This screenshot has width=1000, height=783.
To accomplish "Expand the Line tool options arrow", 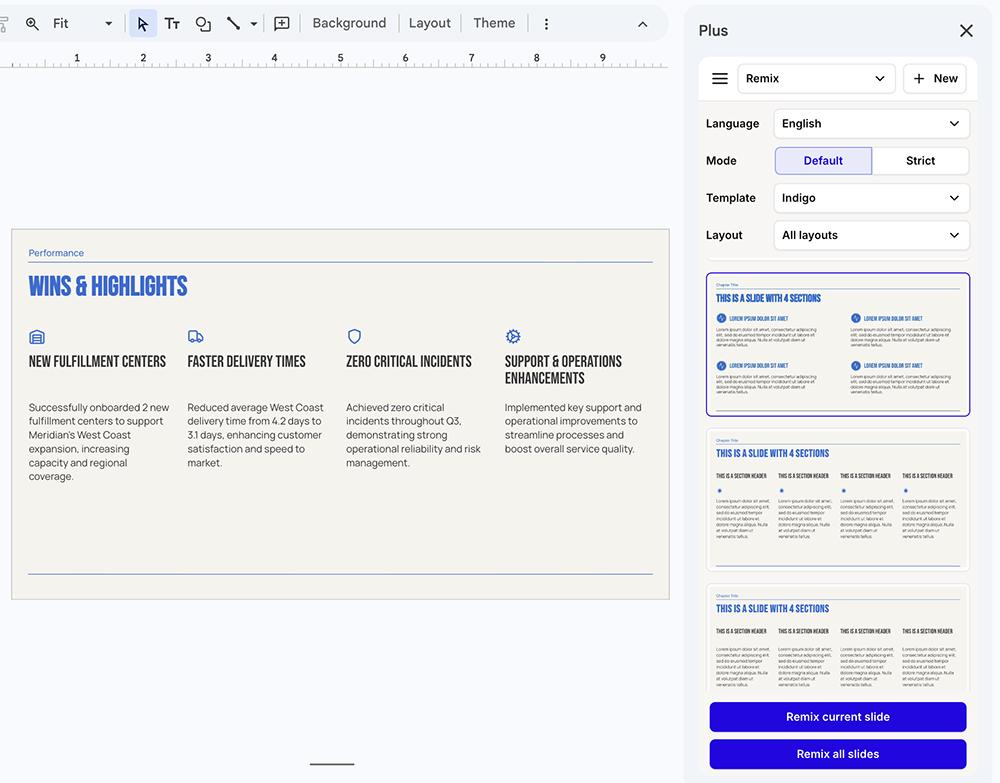I will click(x=254, y=24).
